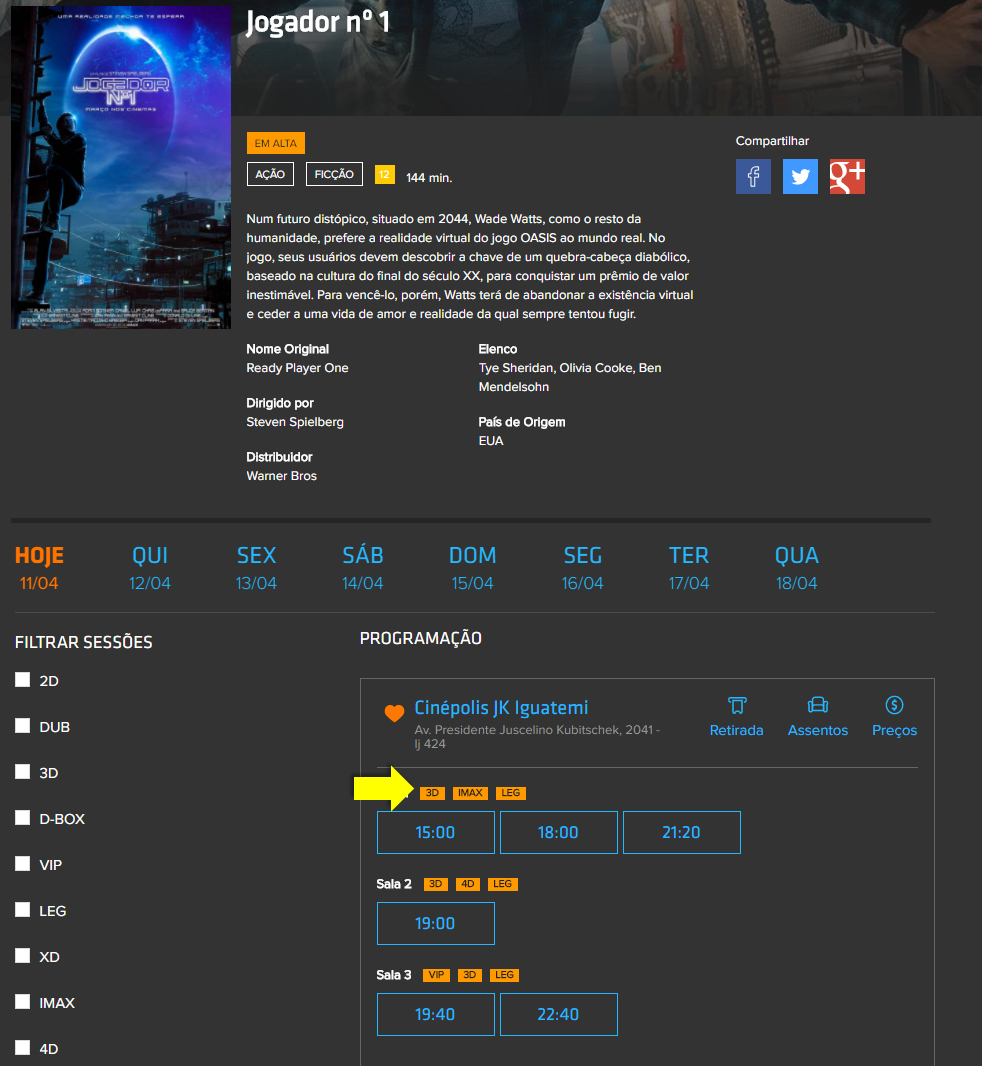Viewport: 982px width, 1066px height.
Task: Switch to QUA 18/04 date
Action: pyautogui.click(x=797, y=568)
